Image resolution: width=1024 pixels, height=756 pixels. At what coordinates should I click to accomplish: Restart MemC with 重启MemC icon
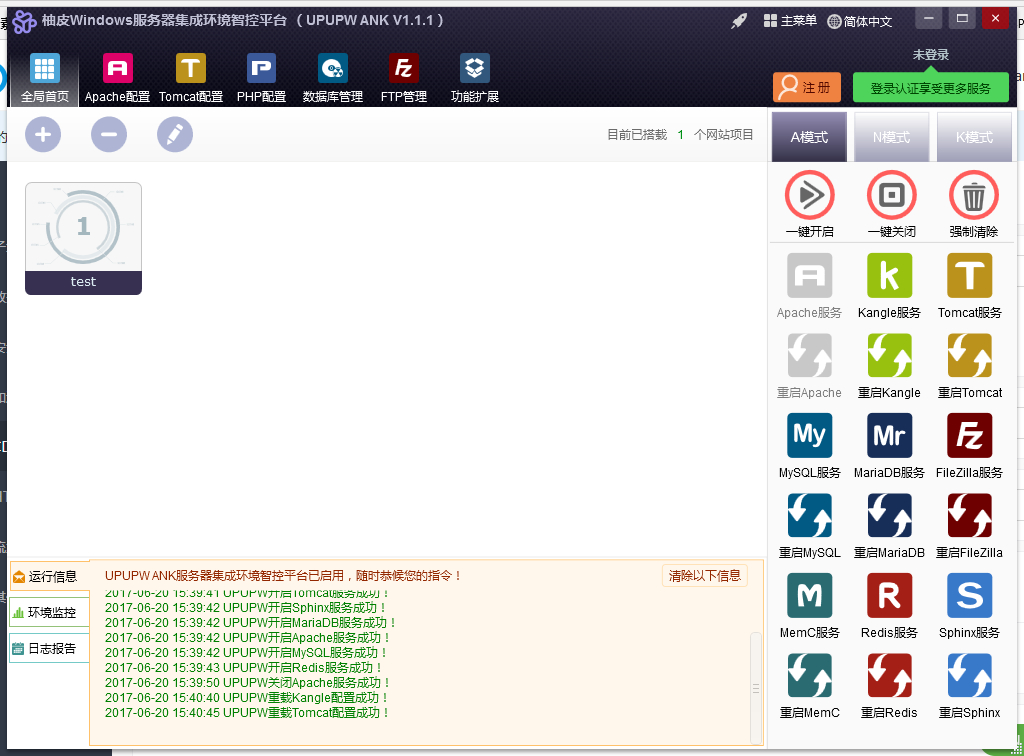tap(810, 676)
